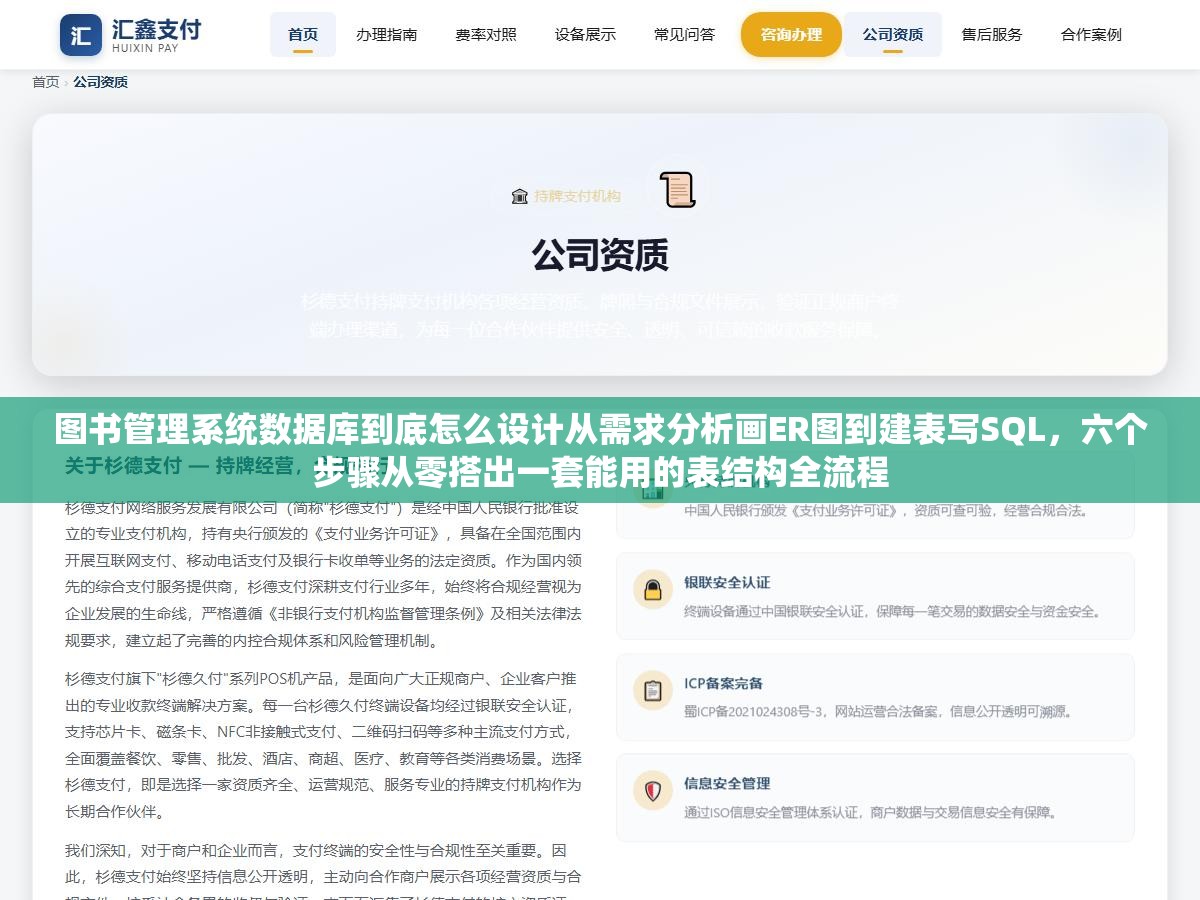Click the 银联安全认证 description text

(x=893, y=611)
